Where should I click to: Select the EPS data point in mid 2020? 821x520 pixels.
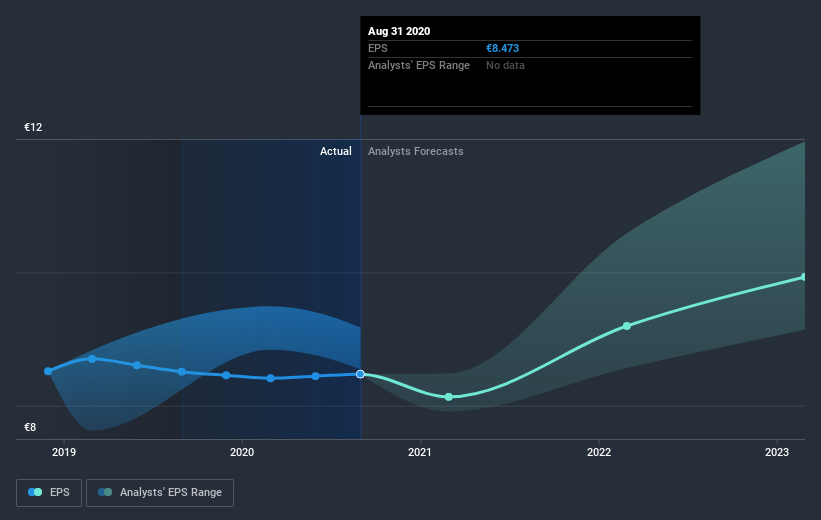point(315,376)
